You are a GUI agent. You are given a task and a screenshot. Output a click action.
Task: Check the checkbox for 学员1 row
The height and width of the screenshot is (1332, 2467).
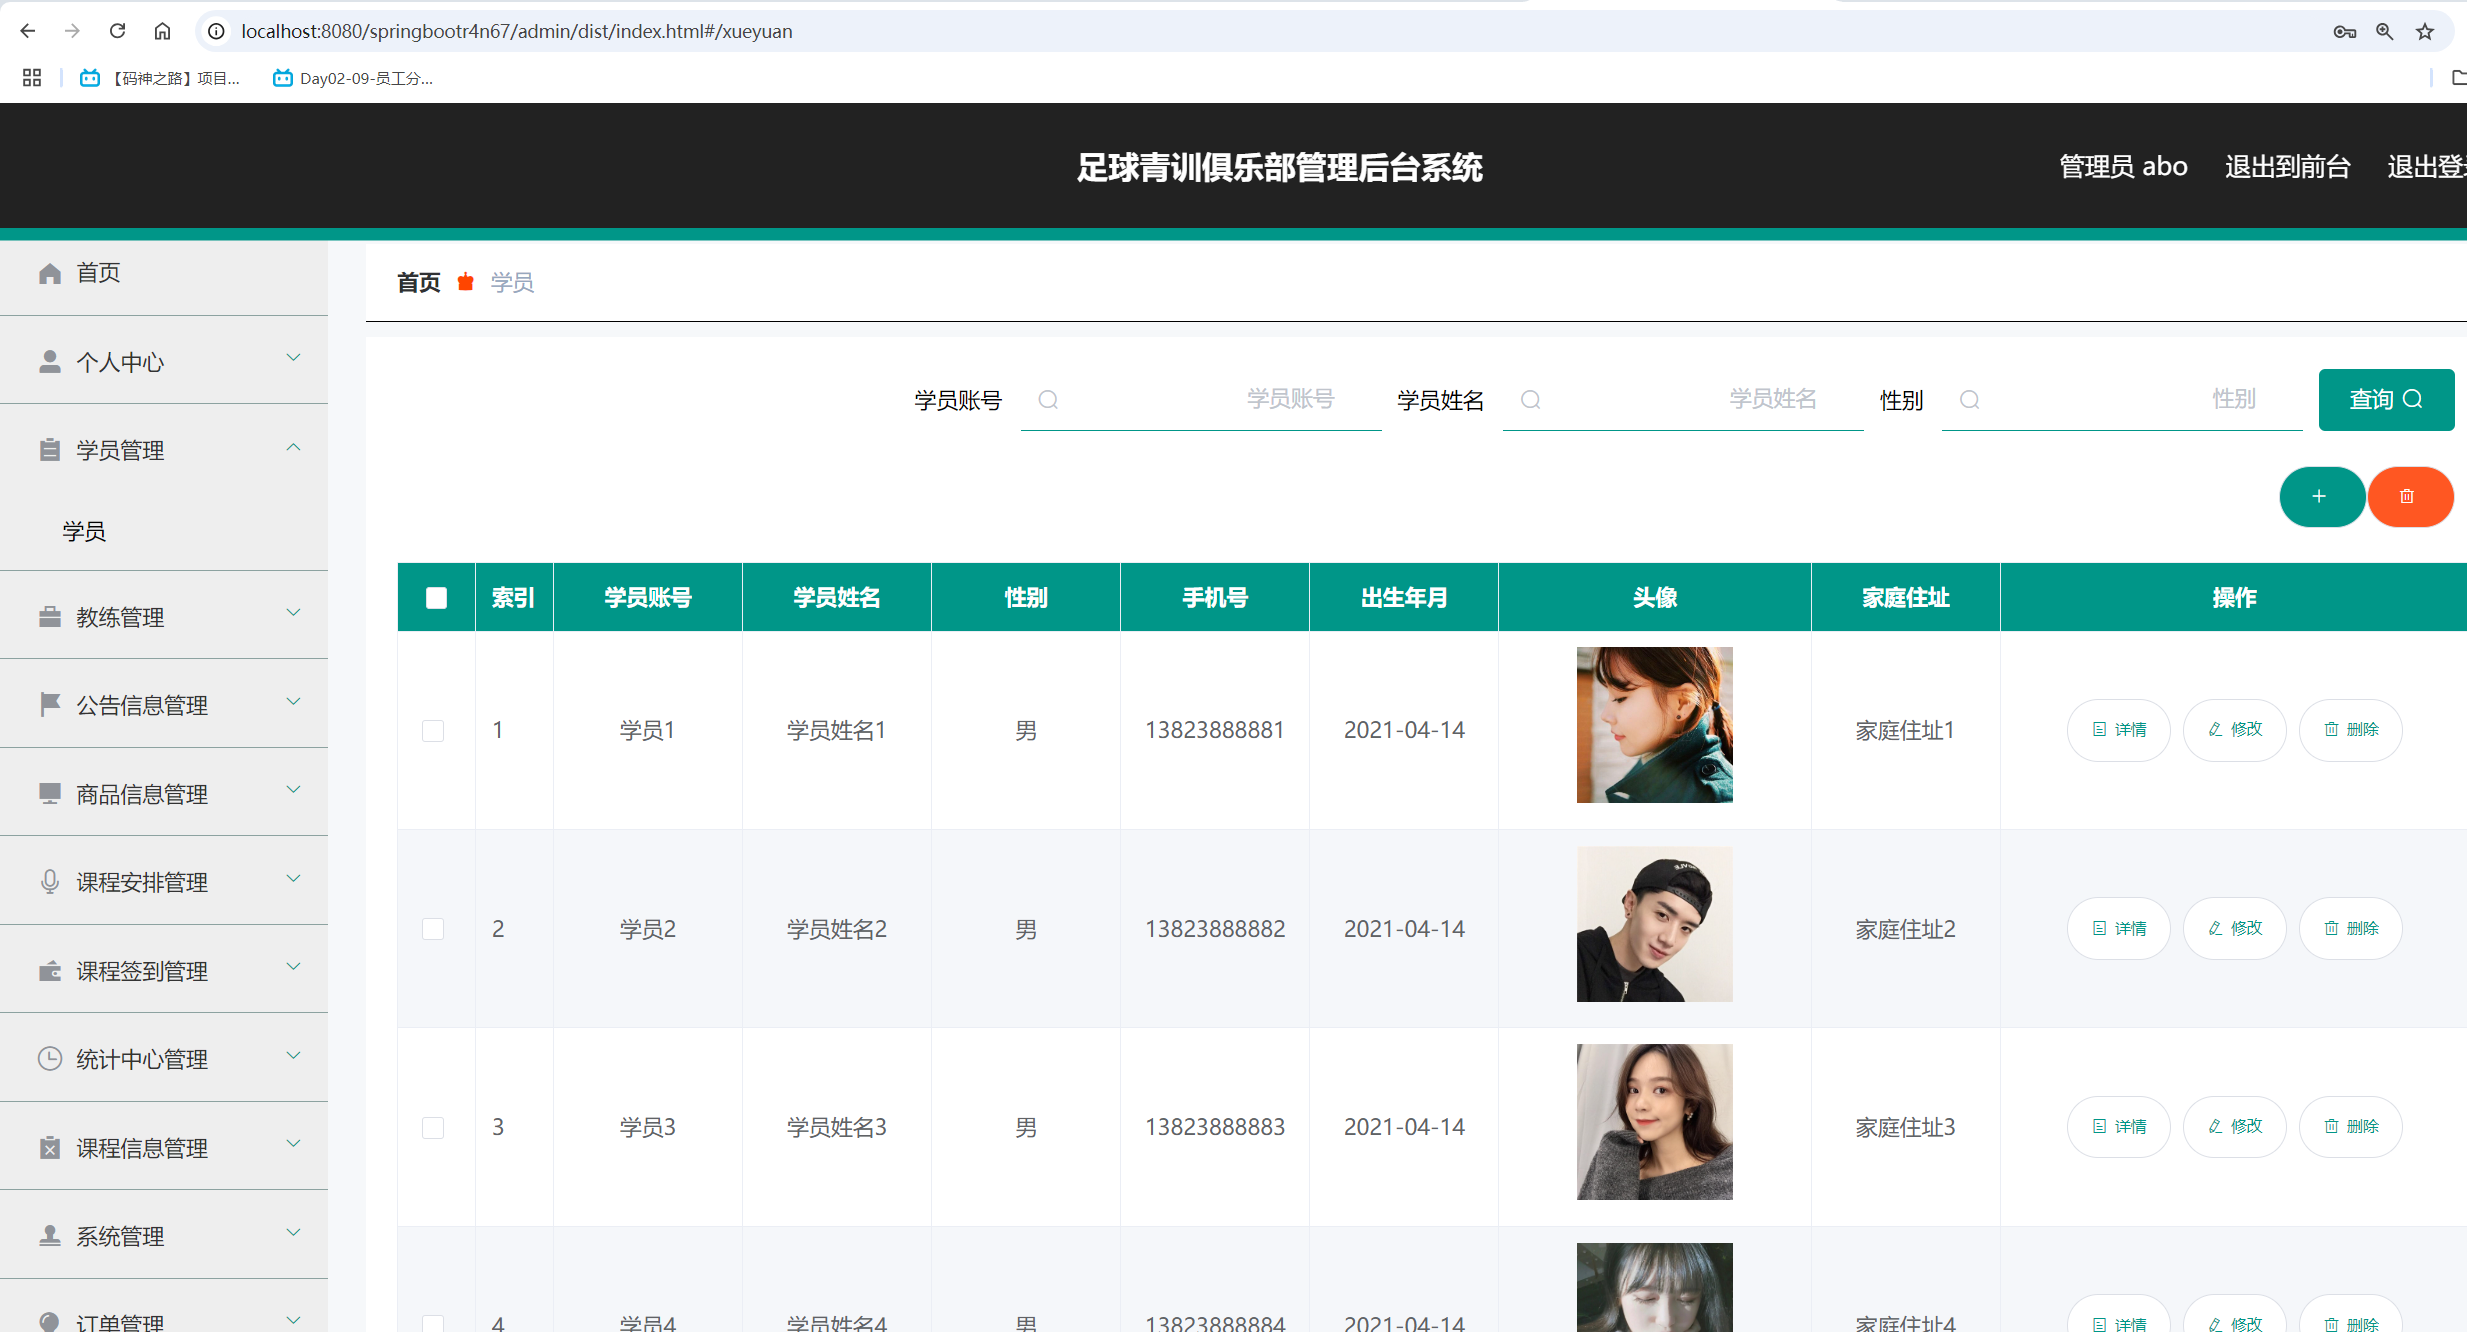pos(433,730)
